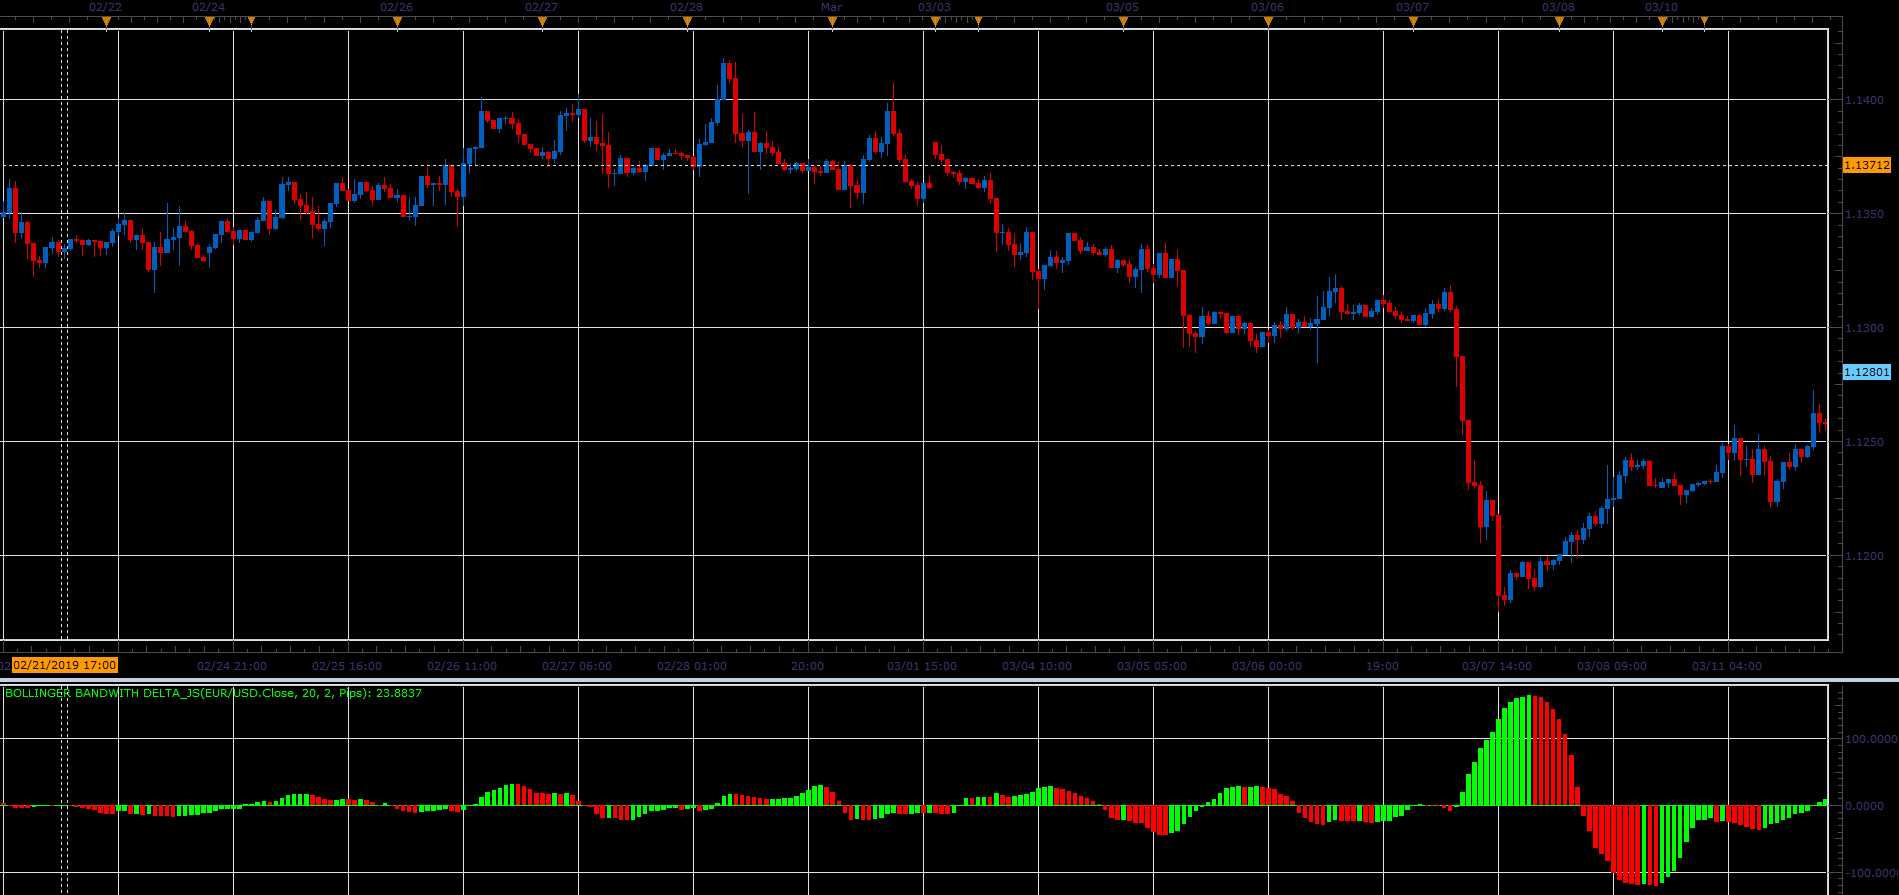The width and height of the screenshot is (1899, 895).
Task: Click the 03/08 date label on top ruler
Action: click(x=1559, y=7)
